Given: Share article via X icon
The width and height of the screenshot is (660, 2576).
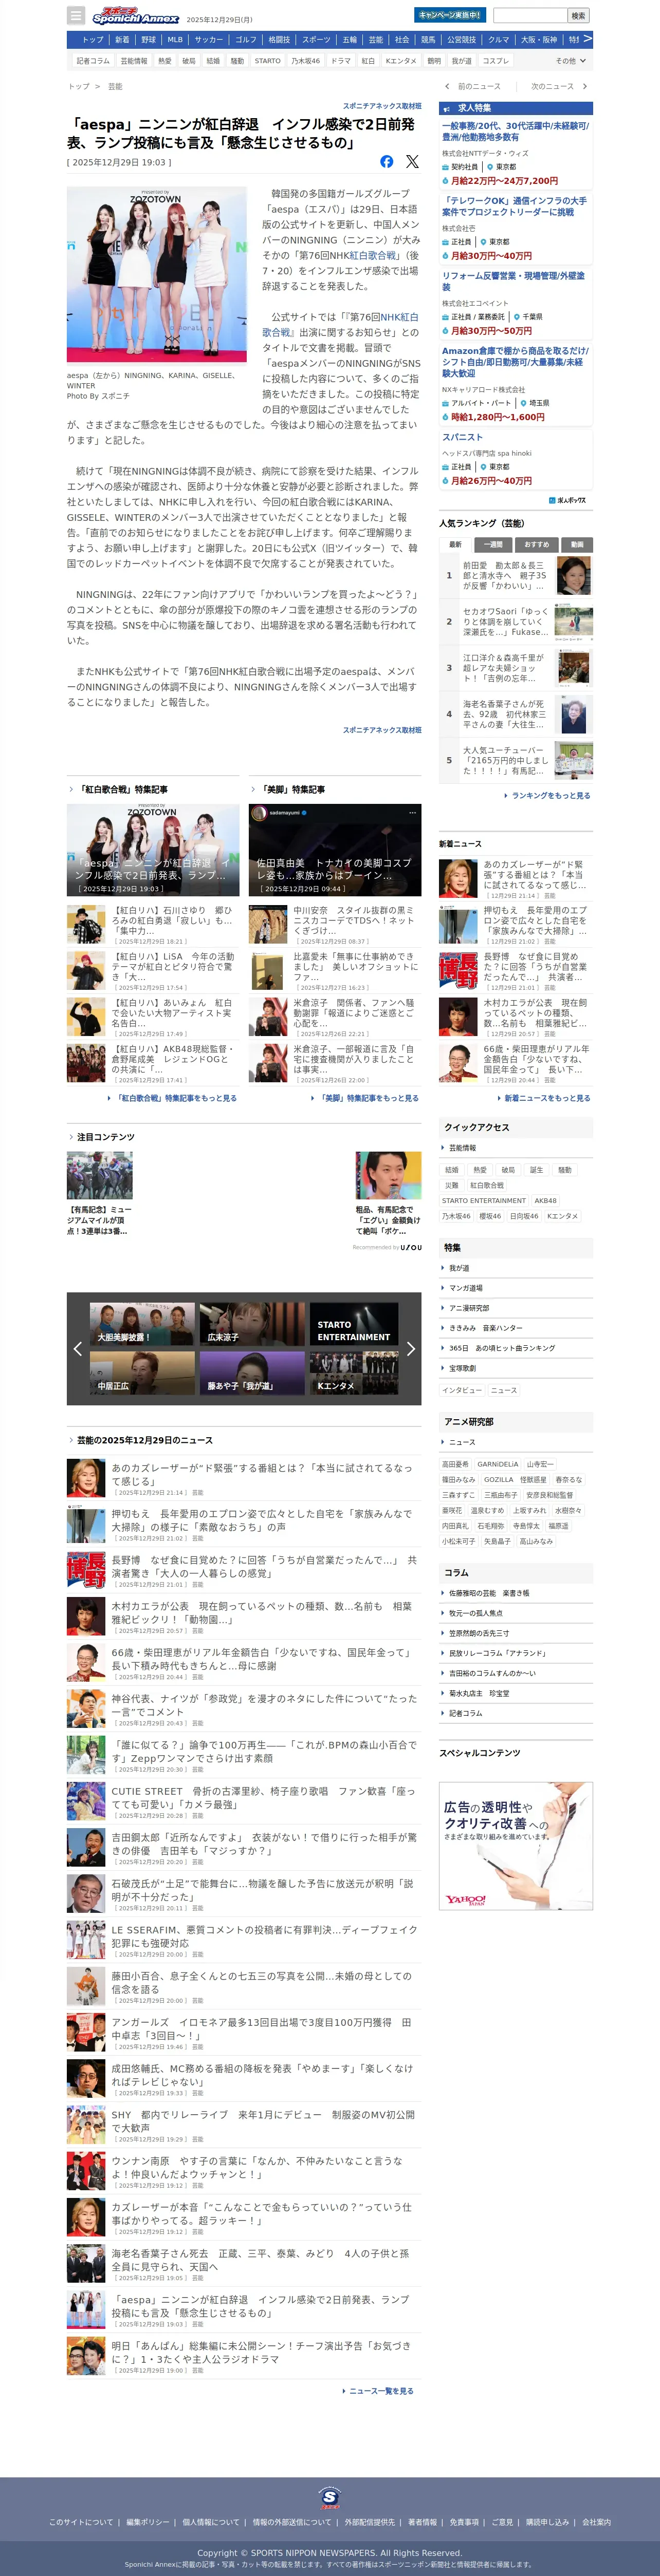Looking at the screenshot, I should pos(412,161).
